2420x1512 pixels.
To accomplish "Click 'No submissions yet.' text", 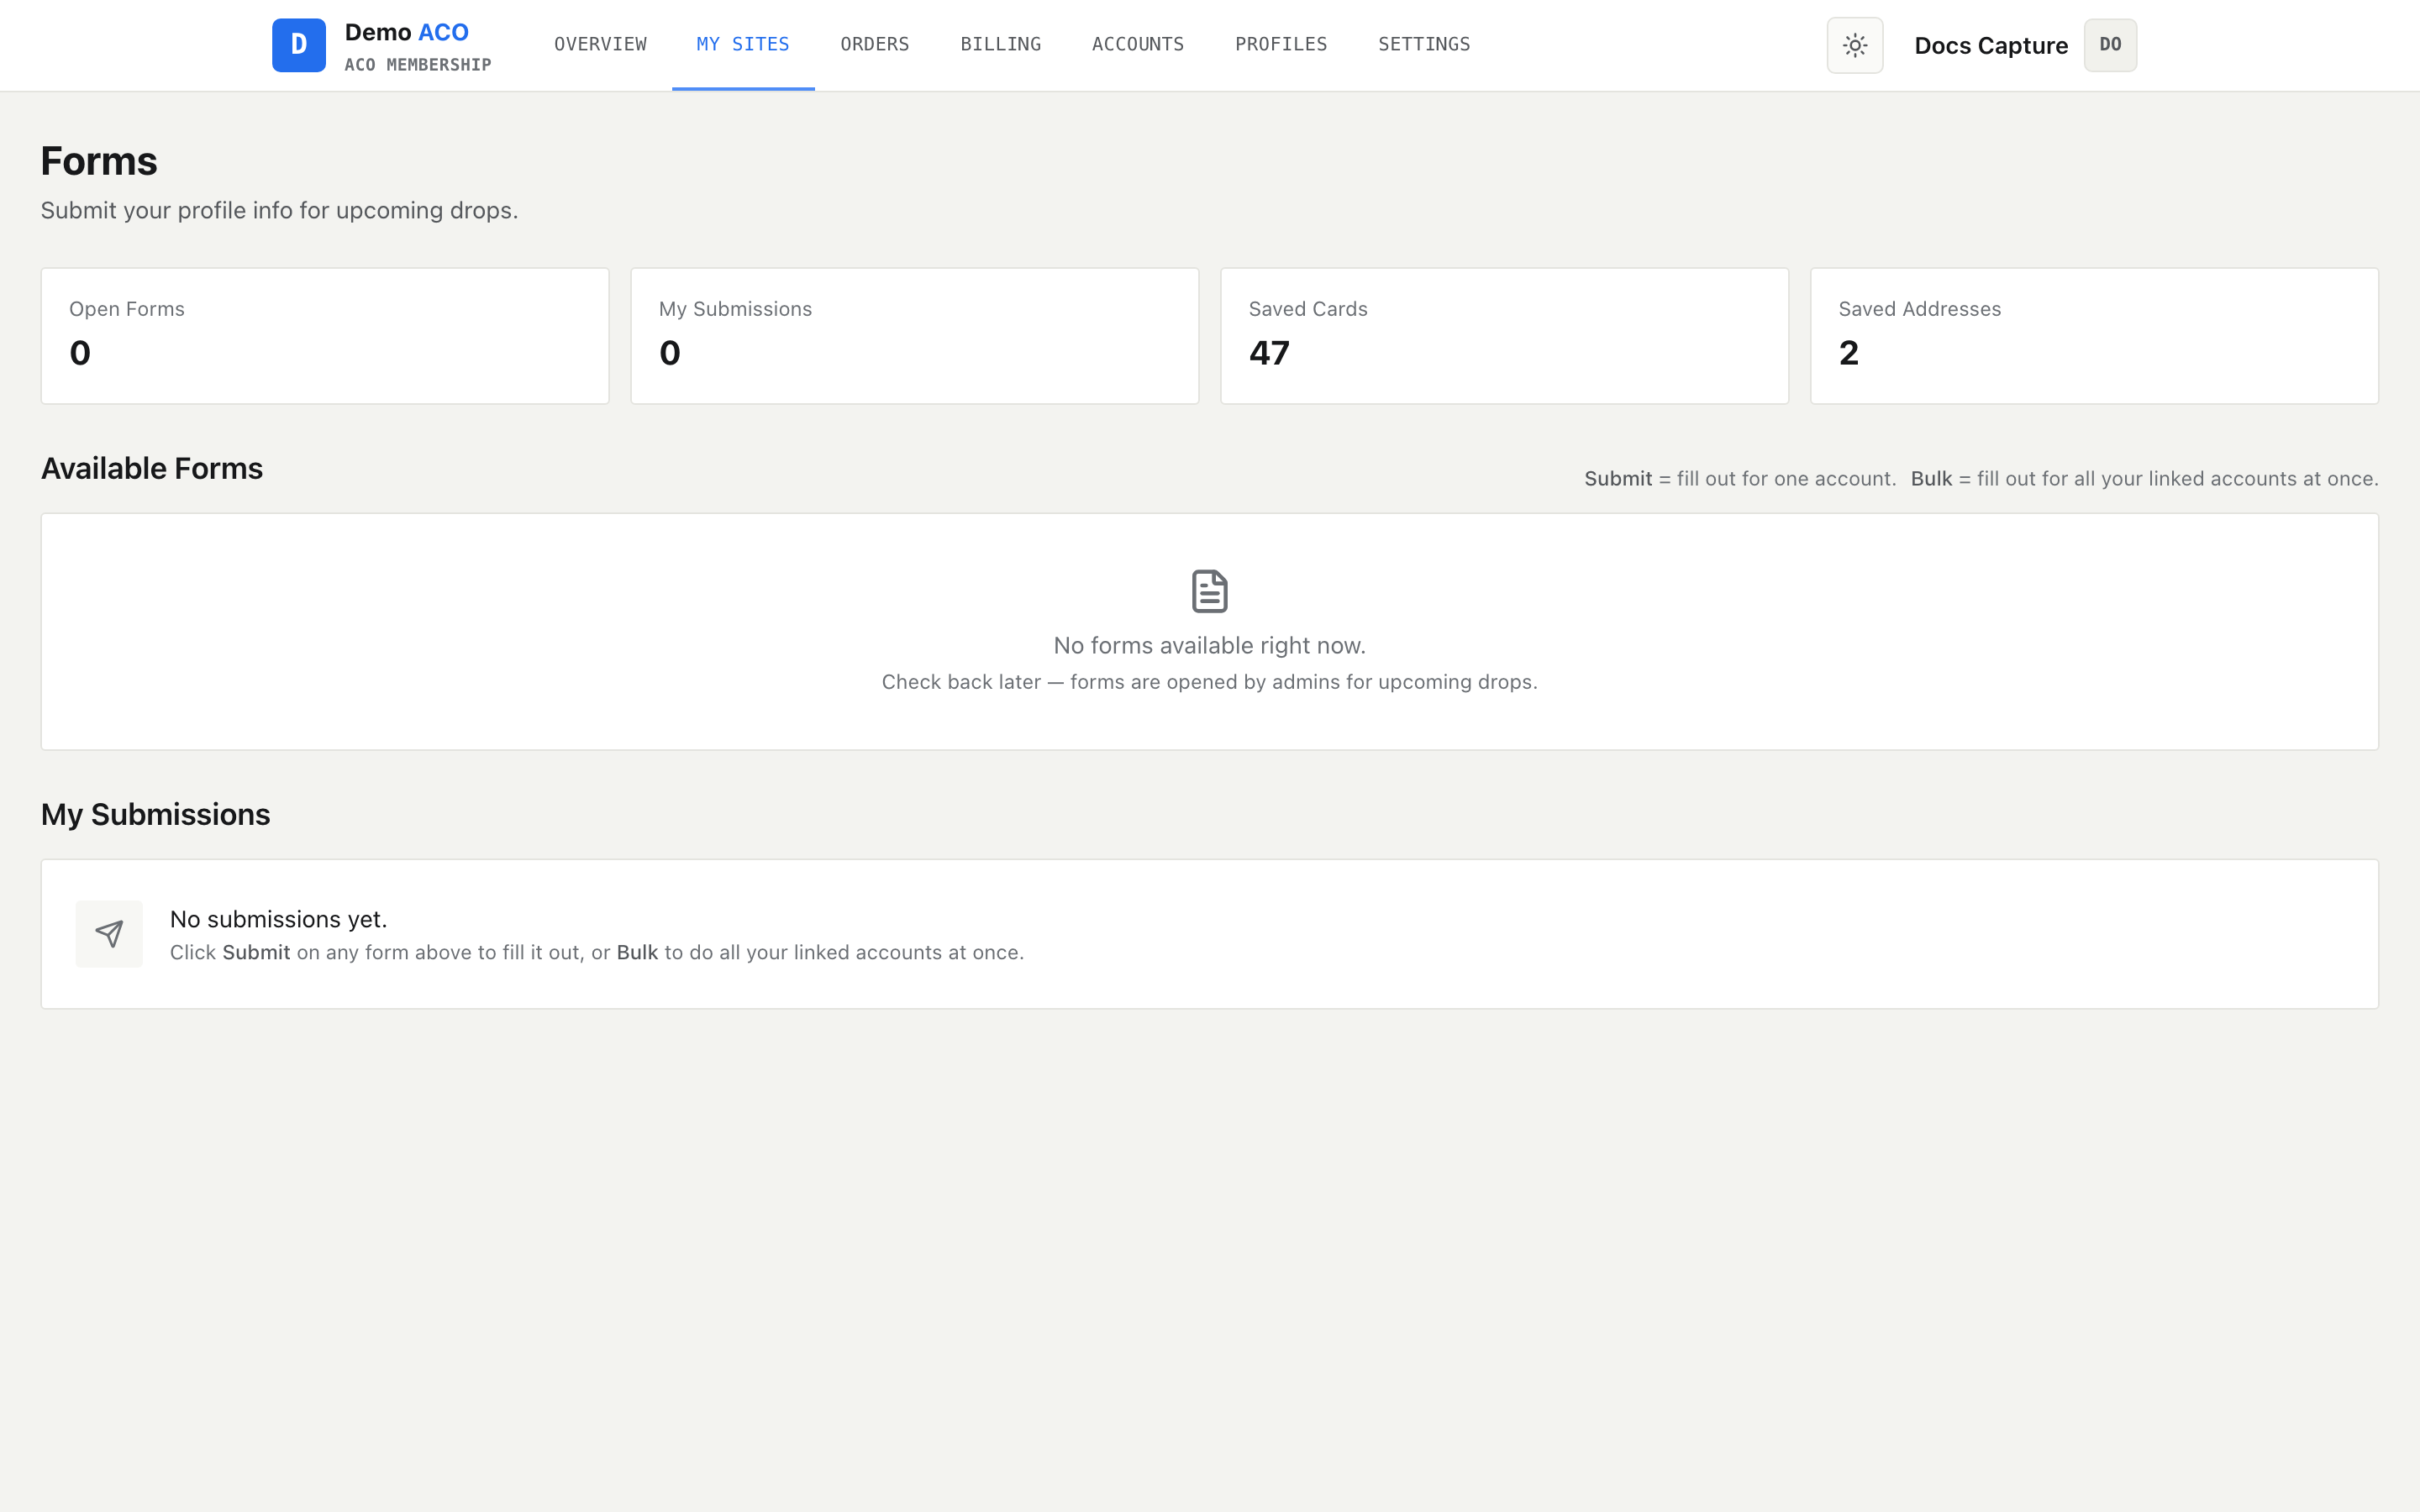I will [x=278, y=919].
